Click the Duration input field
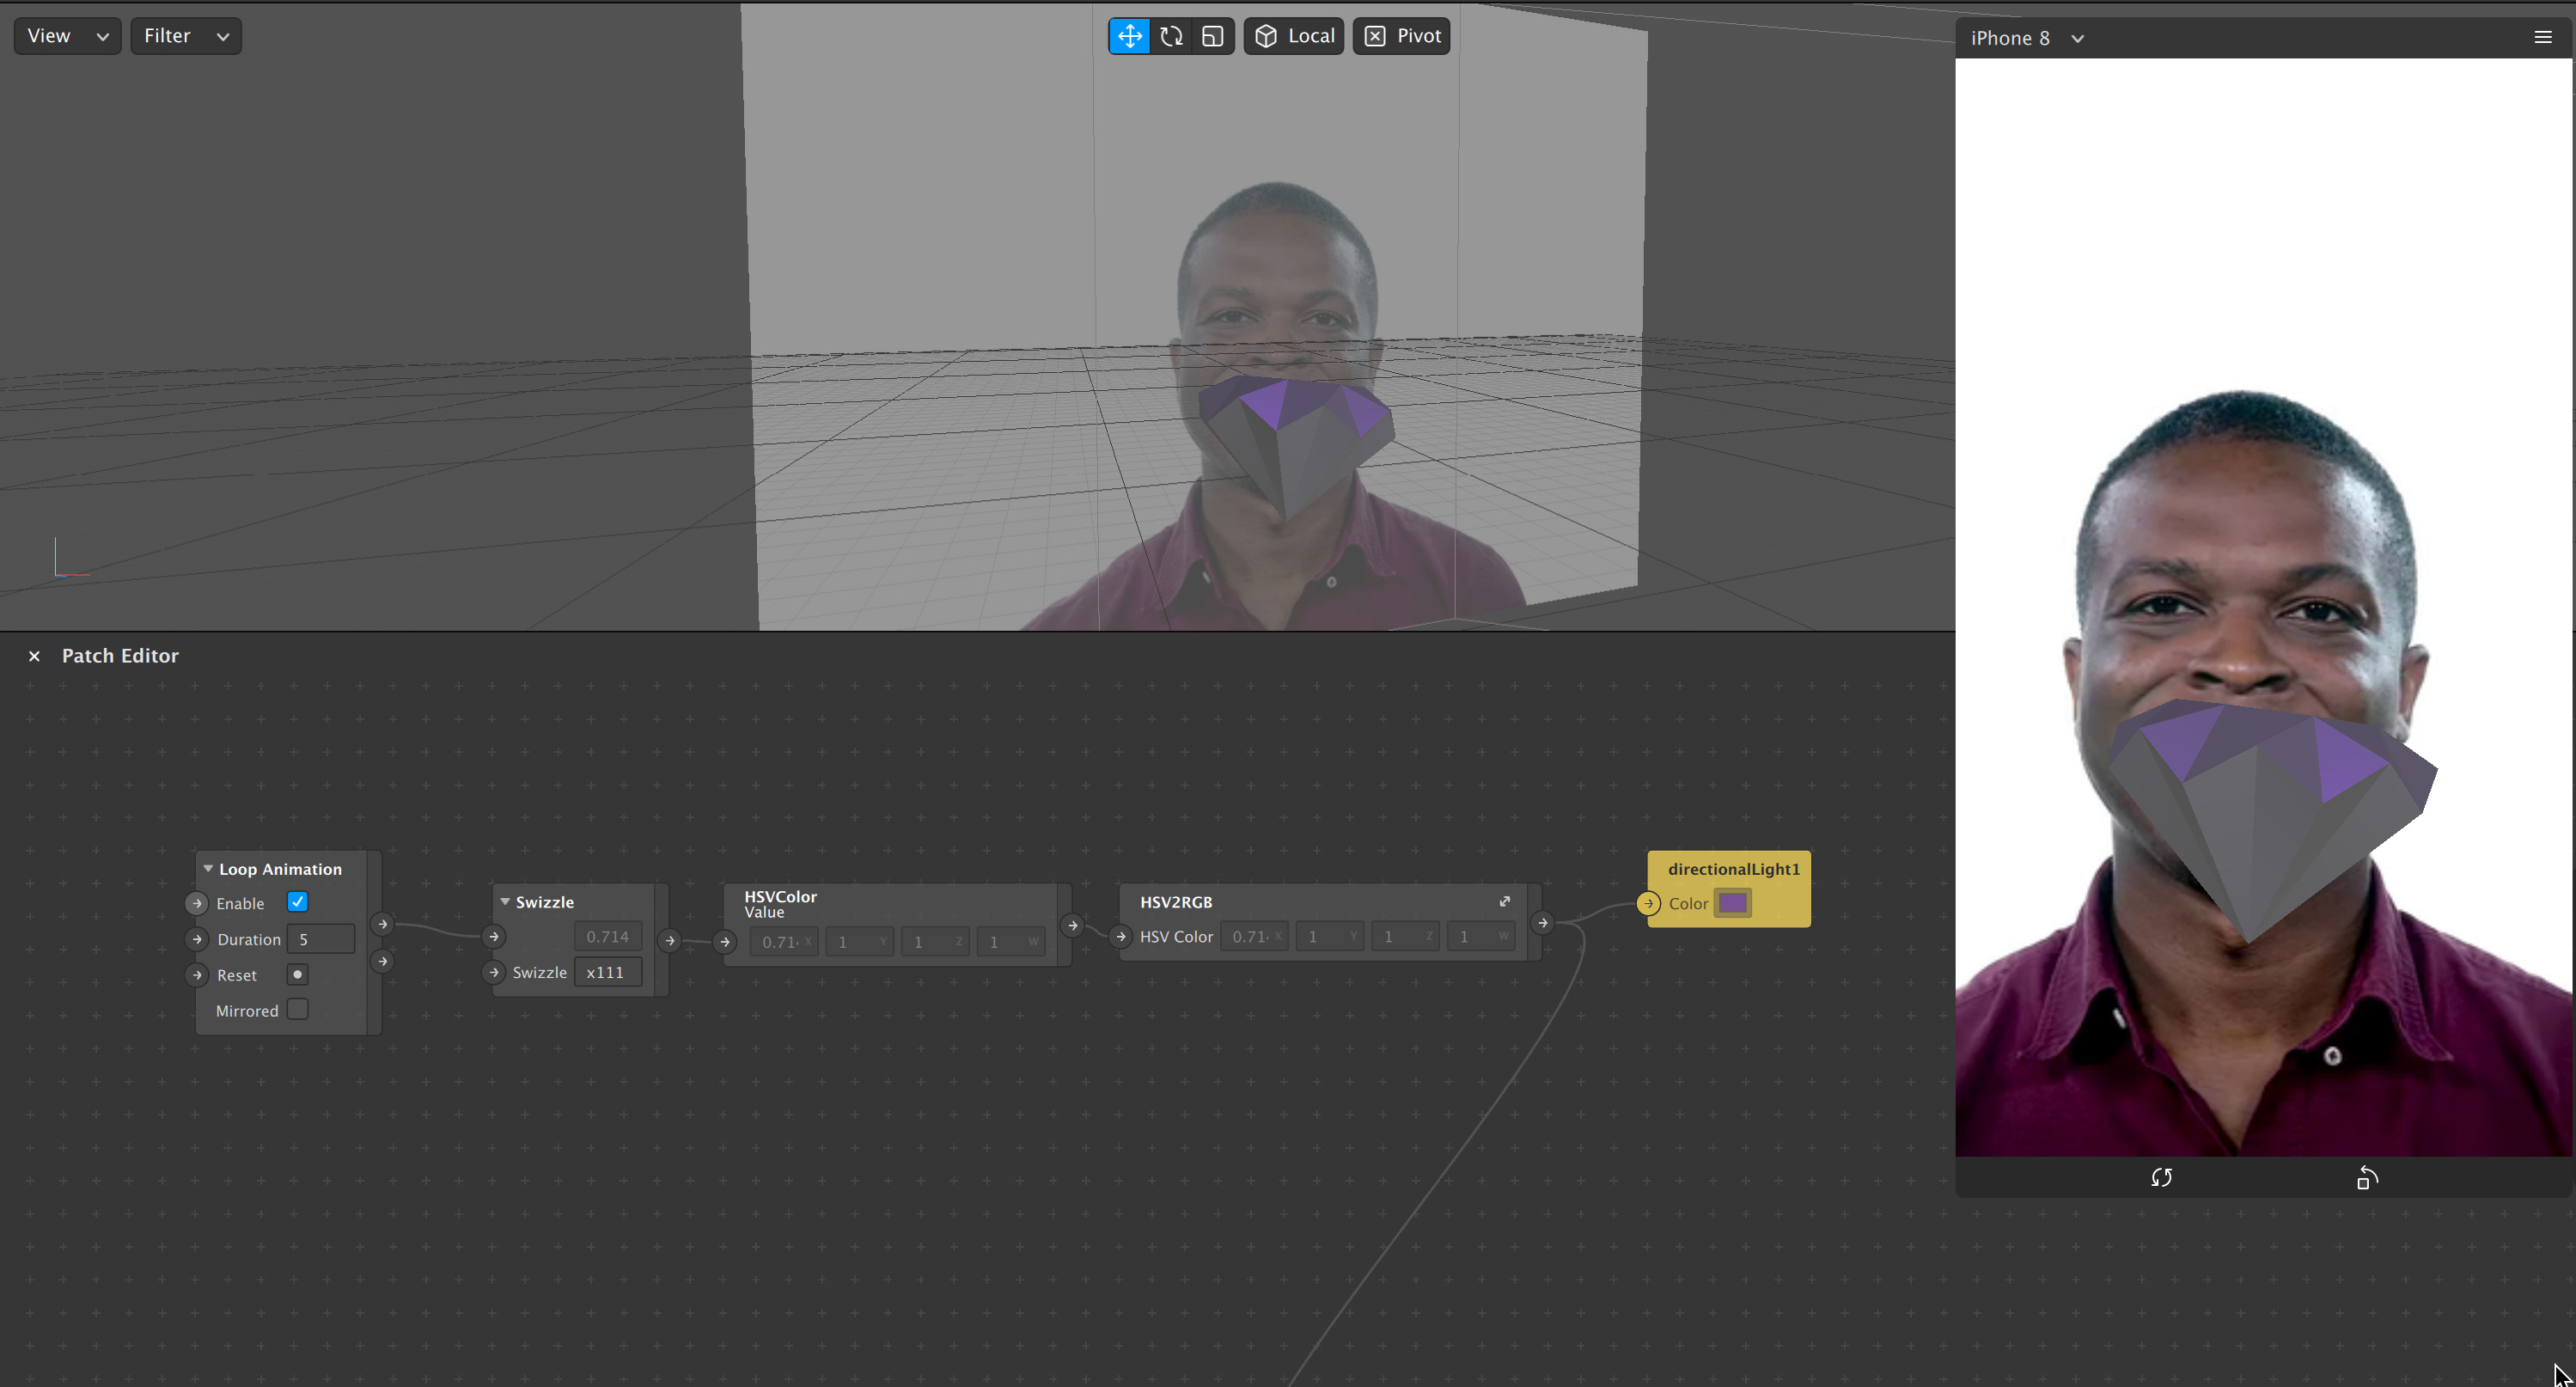Screen dimensions: 2576x1387 tap(320, 939)
